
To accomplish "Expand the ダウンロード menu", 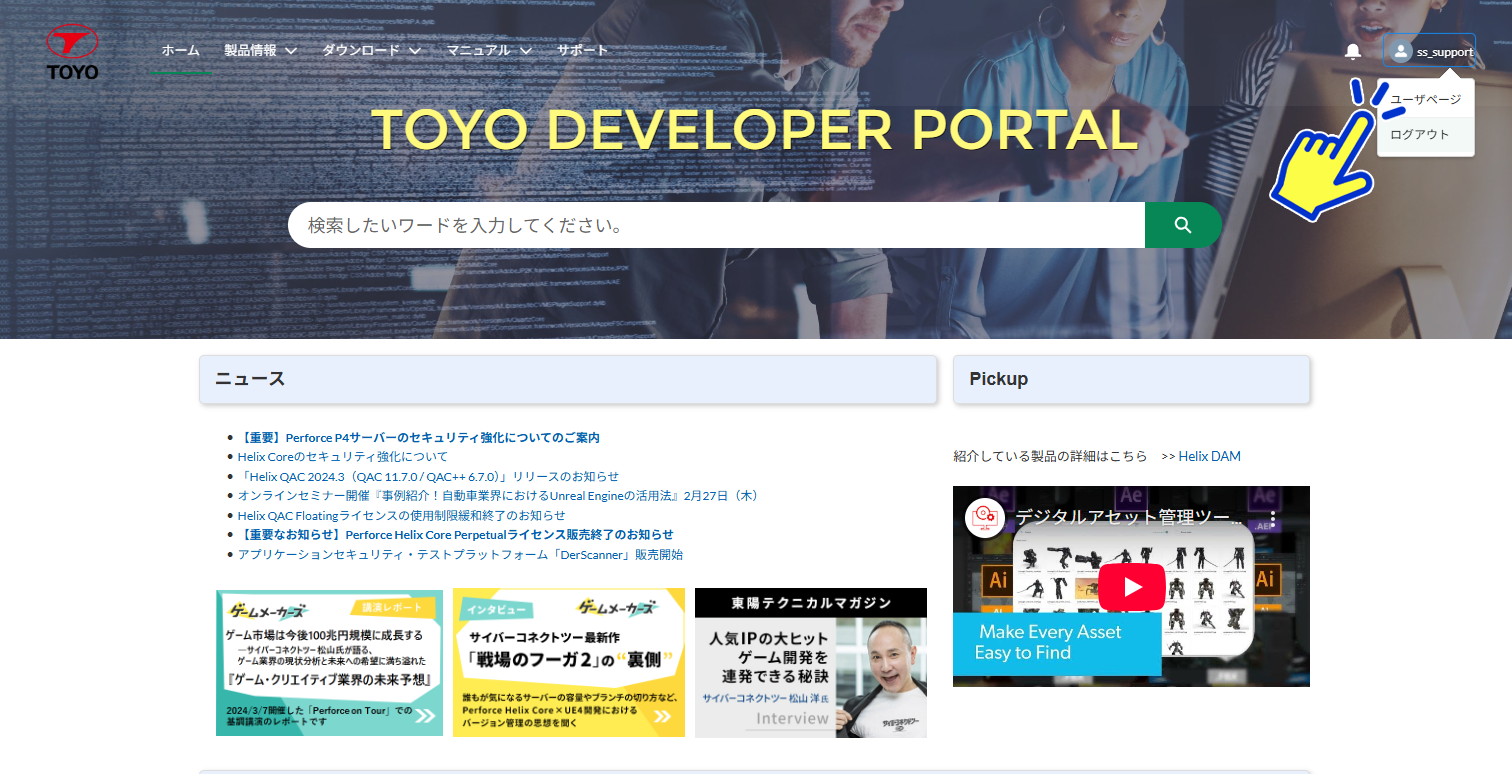I will tap(371, 51).
